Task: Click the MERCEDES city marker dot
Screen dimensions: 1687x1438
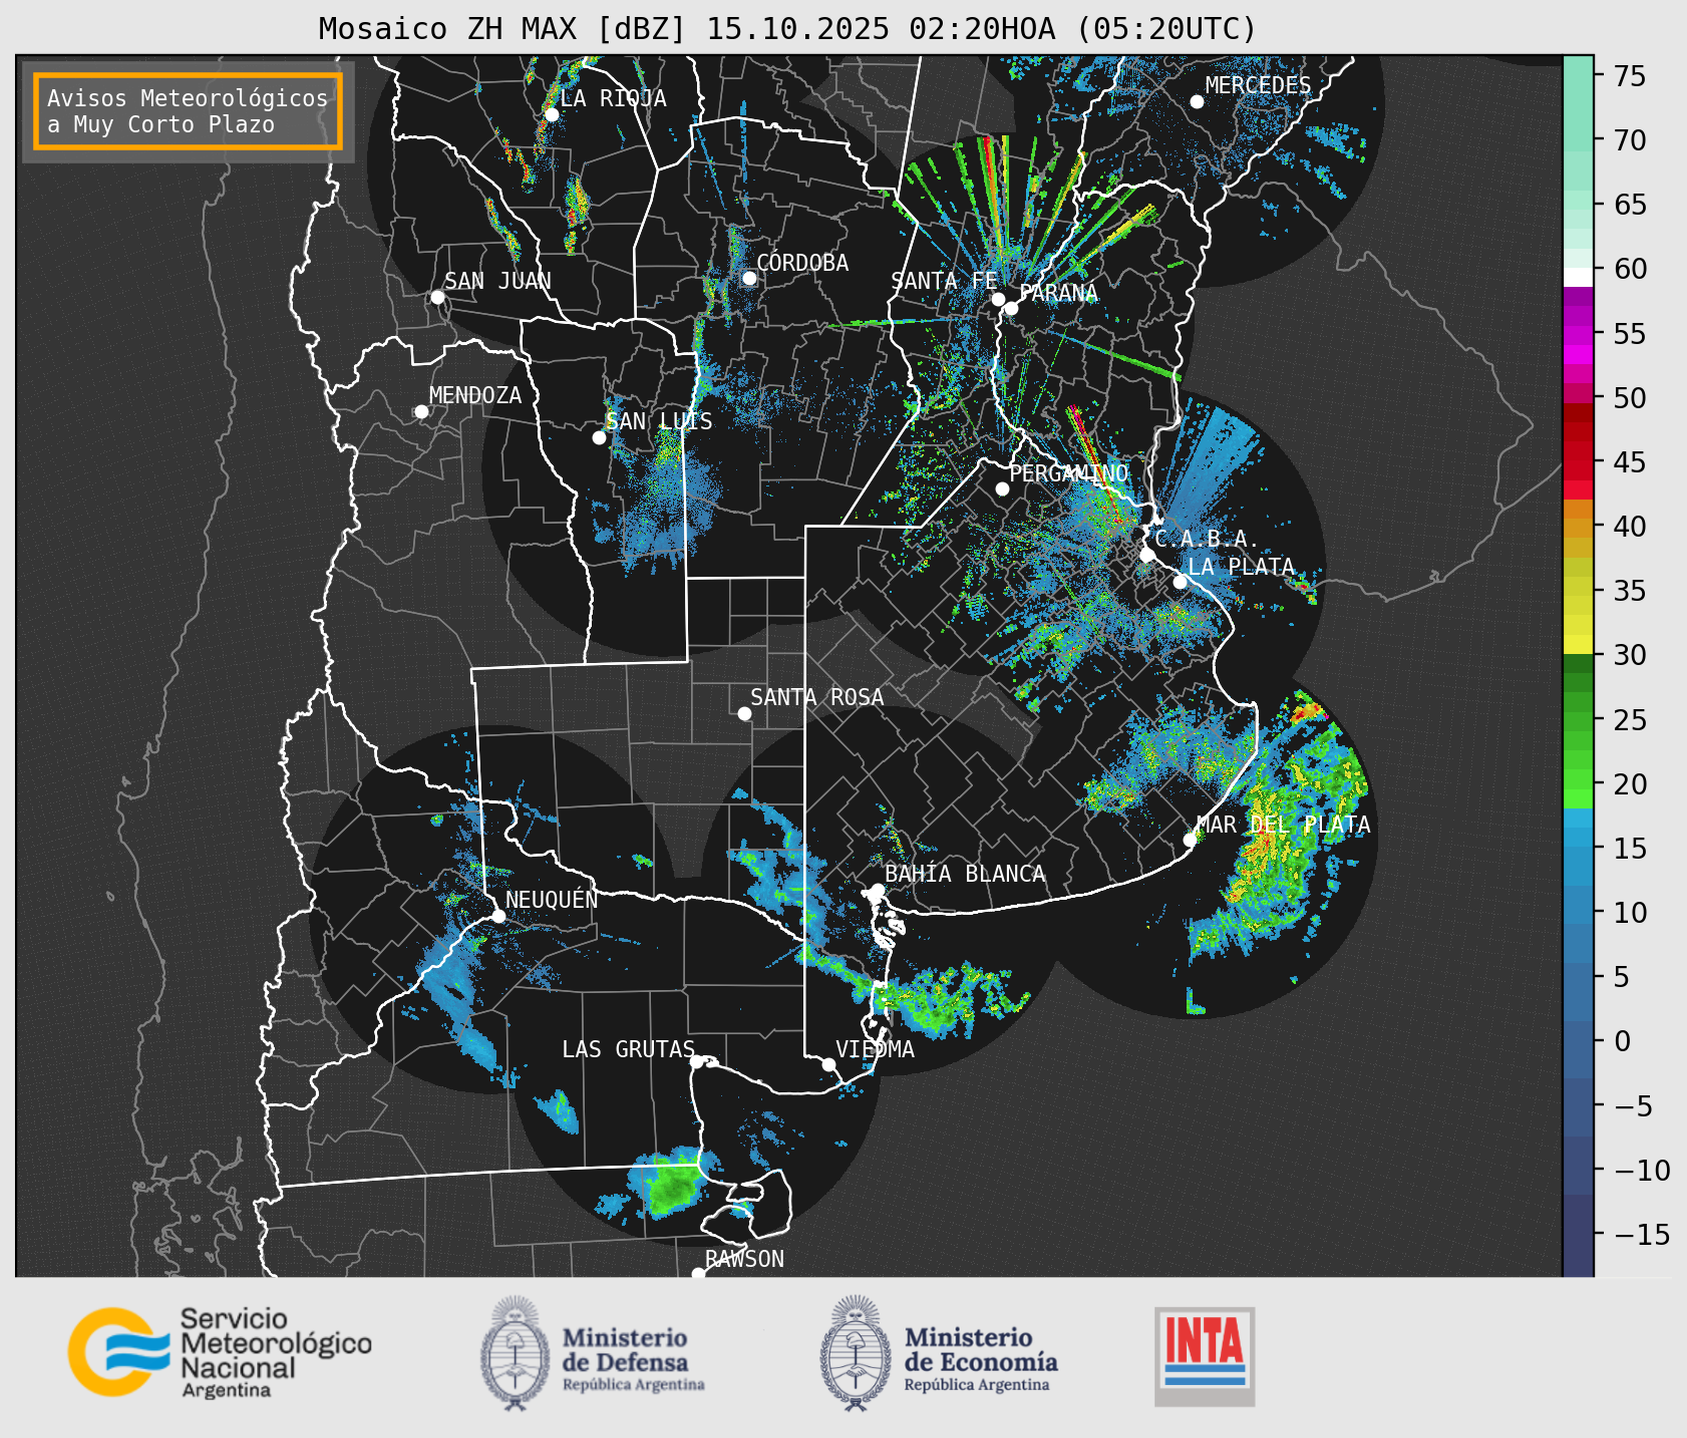Action: coord(1197,102)
